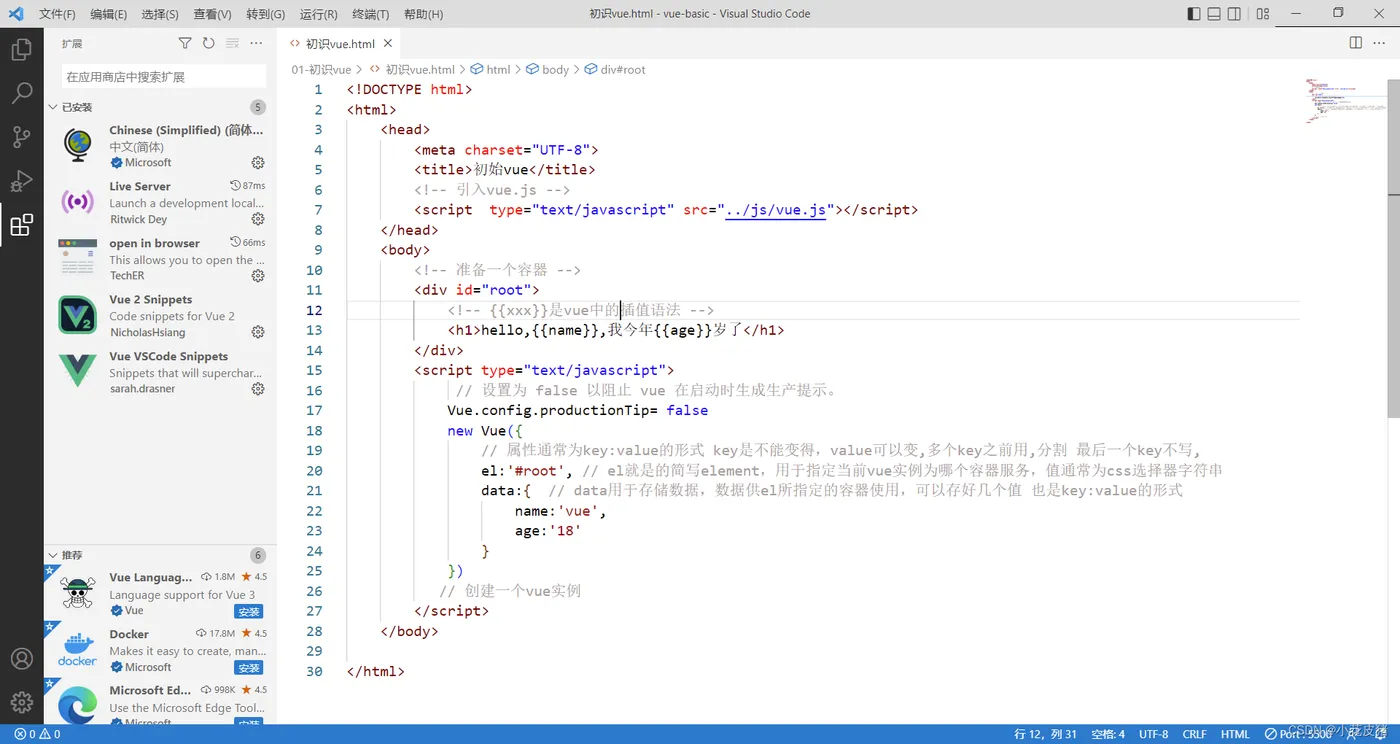This screenshot has width=1400, height=744.
Task: Select the Vue 2 Snippets extension icon
Action: [78, 315]
